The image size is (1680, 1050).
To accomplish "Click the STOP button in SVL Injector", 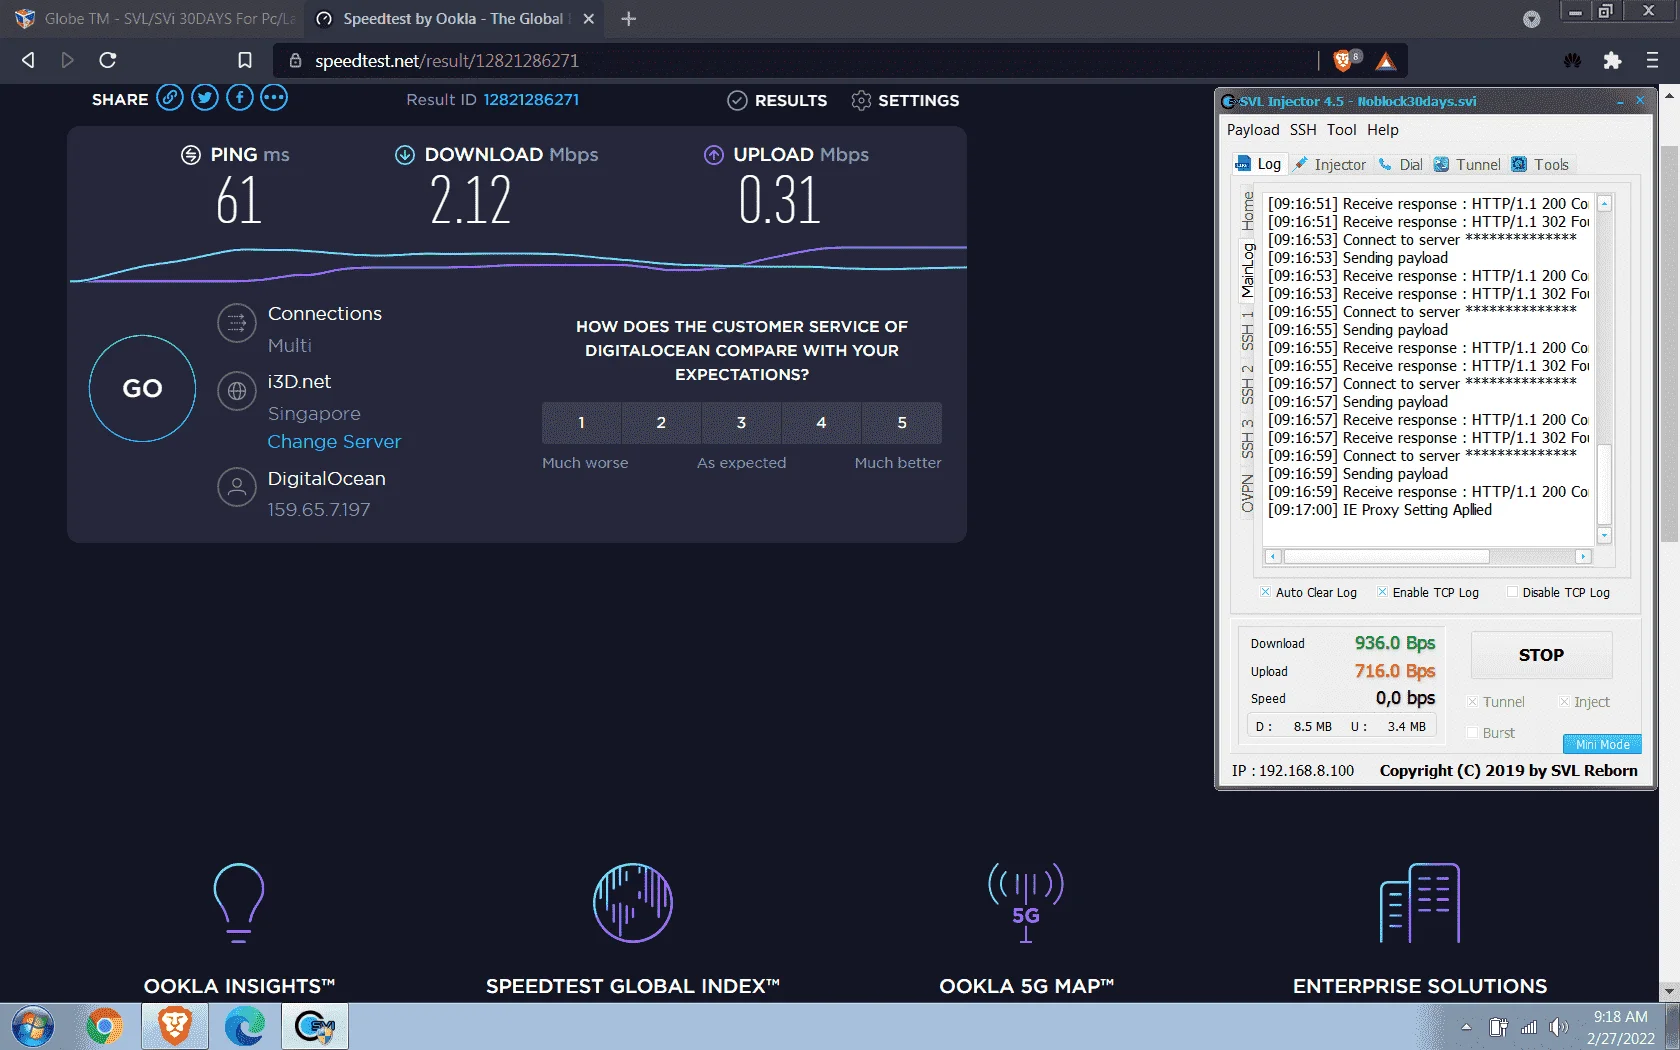I will tap(1541, 655).
